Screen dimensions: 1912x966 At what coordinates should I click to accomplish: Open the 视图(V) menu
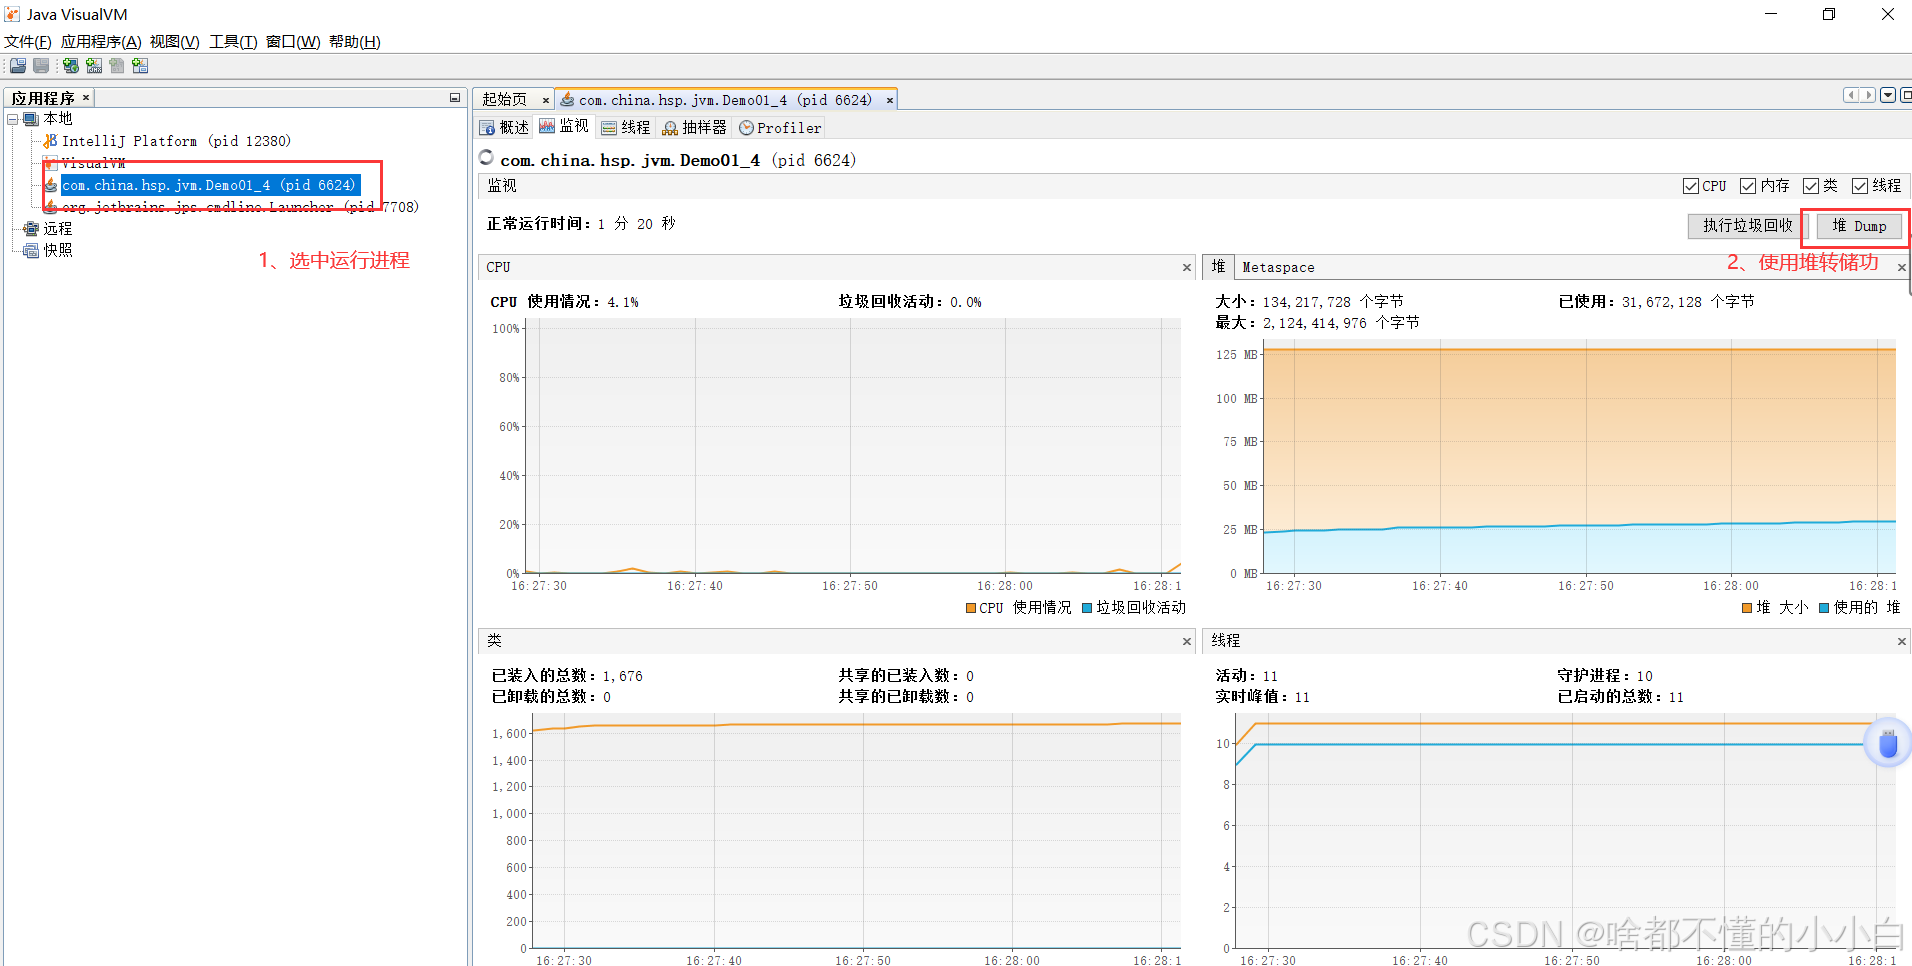175,42
